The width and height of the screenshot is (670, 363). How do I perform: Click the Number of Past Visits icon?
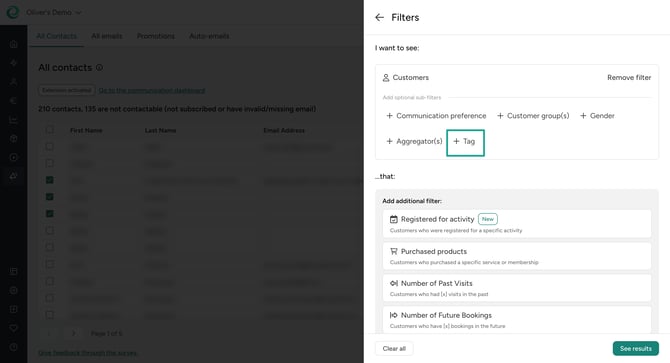(394, 283)
